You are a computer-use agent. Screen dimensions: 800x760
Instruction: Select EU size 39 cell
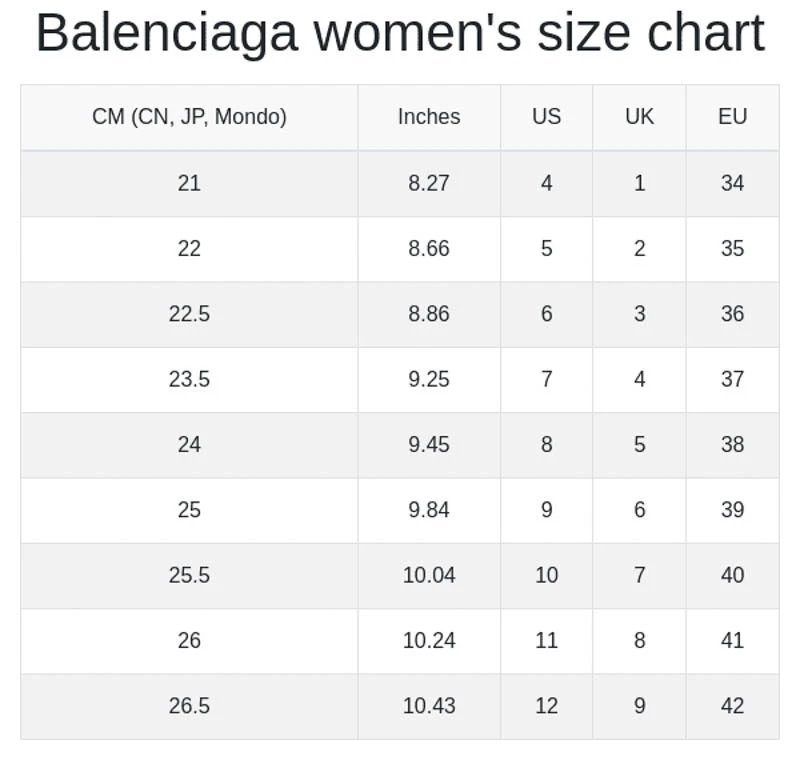[x=732, y=510]
